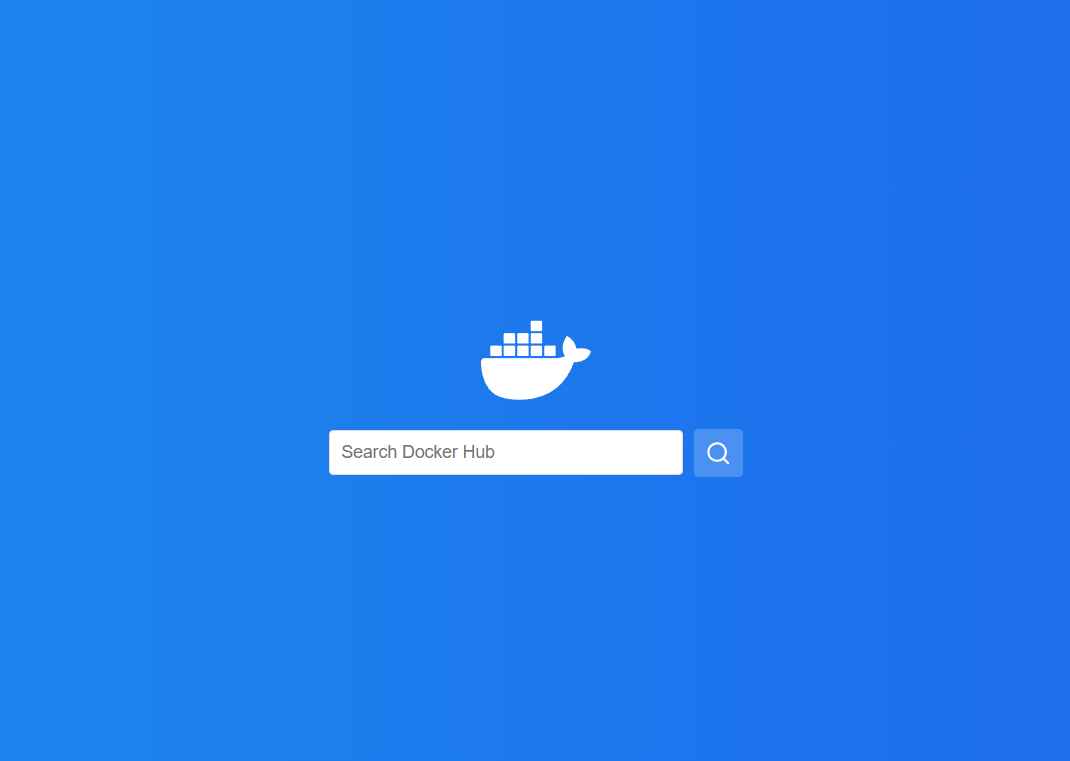Viewport: 1070px width, 761px height.
Task: Click the "Search Docker Hub" placeholder text
Action: (x=418, y=452)
